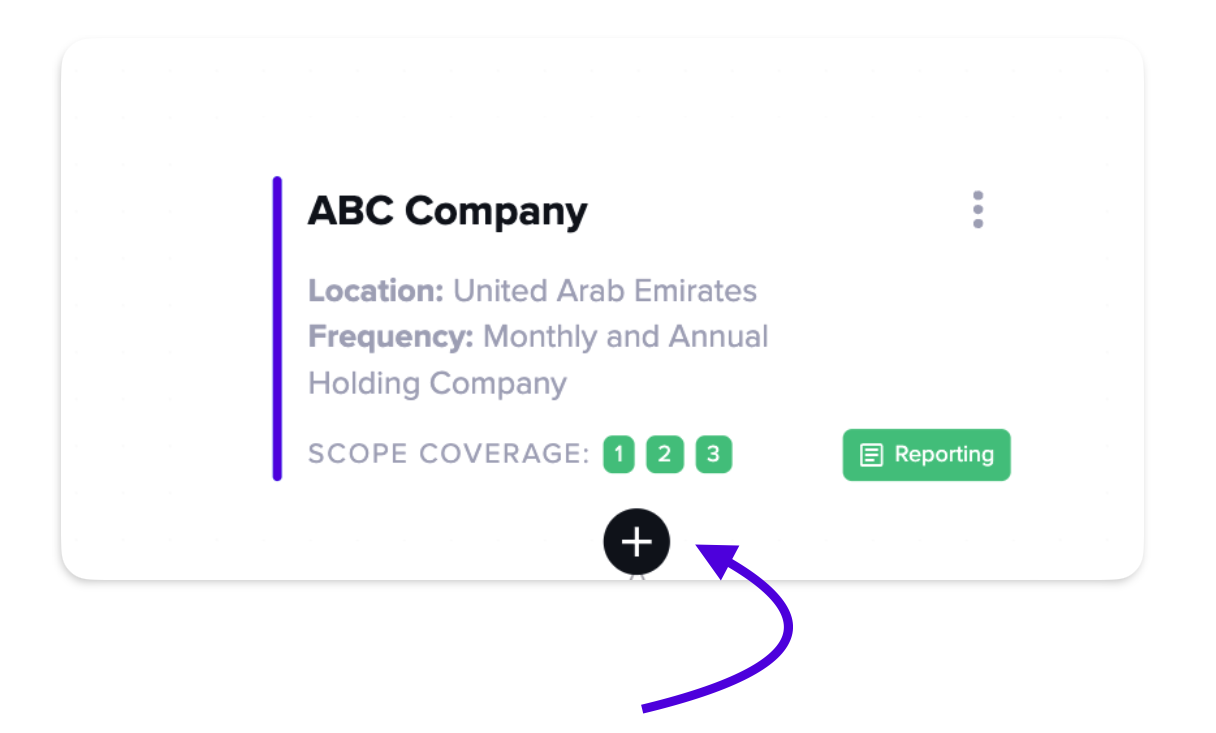Screen dimensions: 1216x733
Task: Click the bold Frequency label
Action: tap(391, 337)
